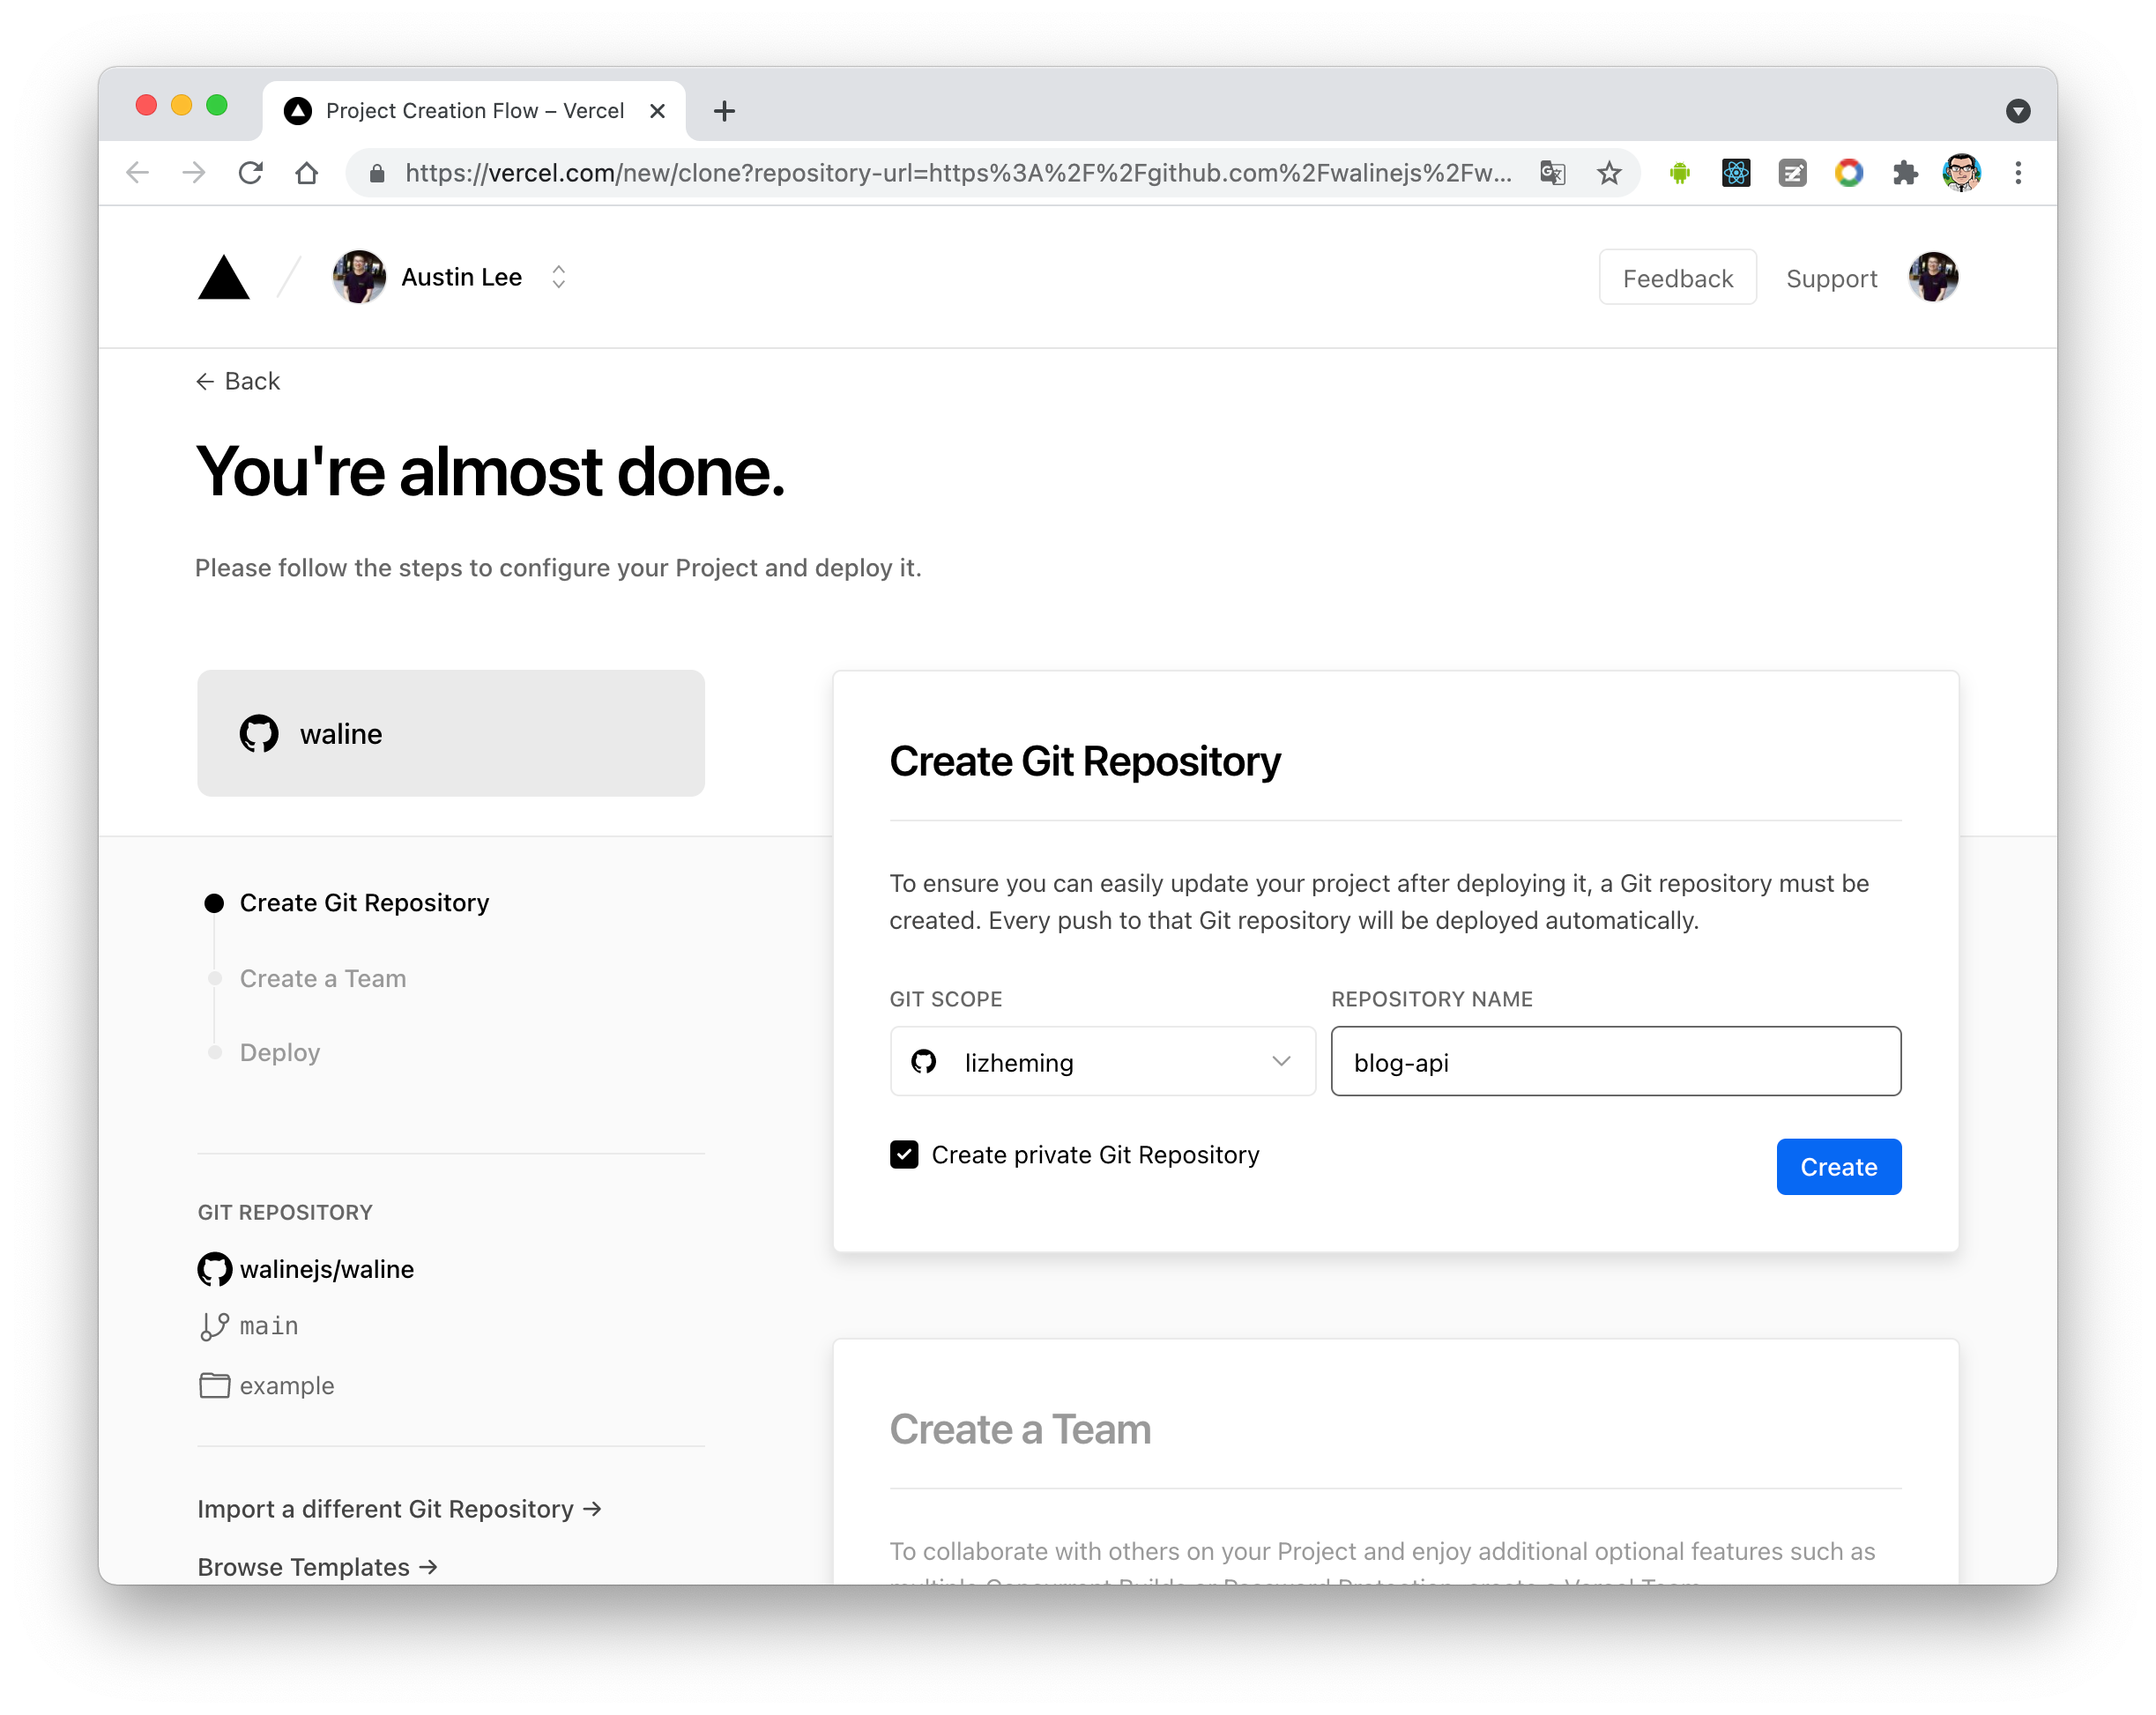This screenshot has height=1715, width=2156.
Task: Click the GitHub icon in Git Scope dropdown
Action: [x=929, y=1062]
